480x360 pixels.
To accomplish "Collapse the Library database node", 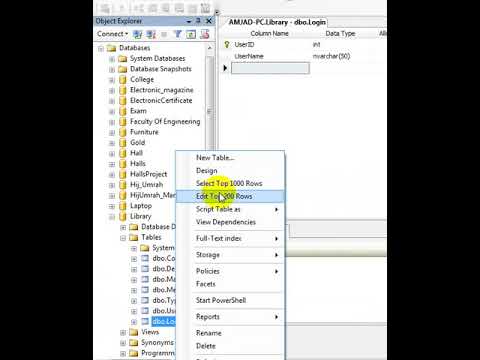I will pyautogui.click(x=112, y=217).
